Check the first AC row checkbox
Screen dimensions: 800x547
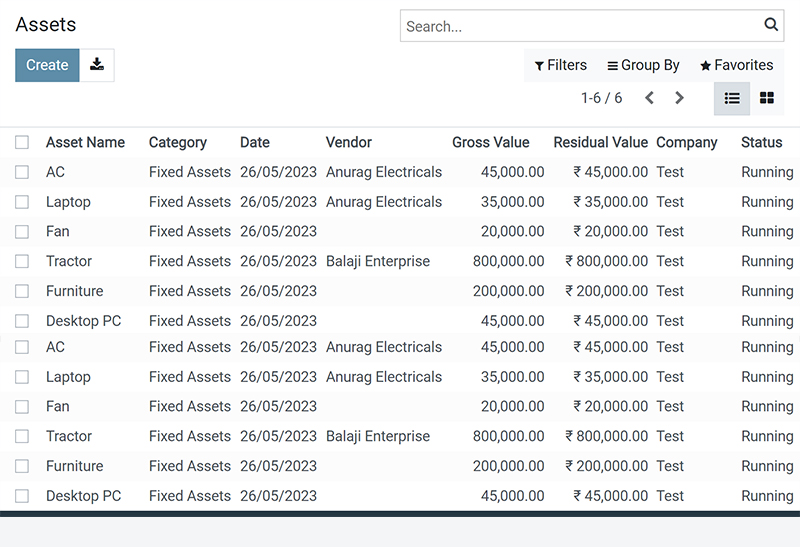(22, 172)
